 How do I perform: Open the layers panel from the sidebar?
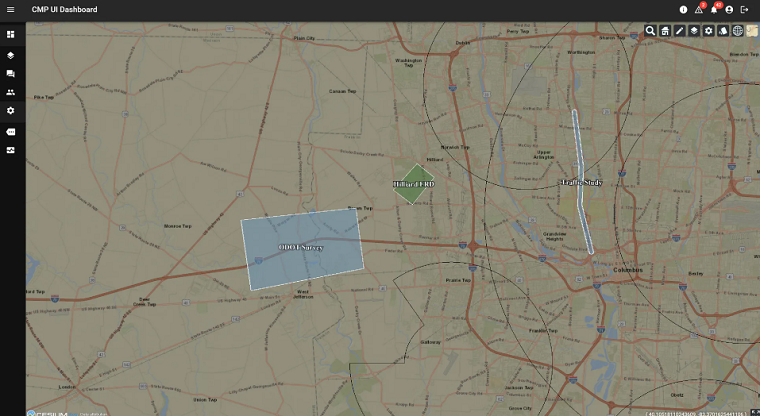click(x=11, y=56)
